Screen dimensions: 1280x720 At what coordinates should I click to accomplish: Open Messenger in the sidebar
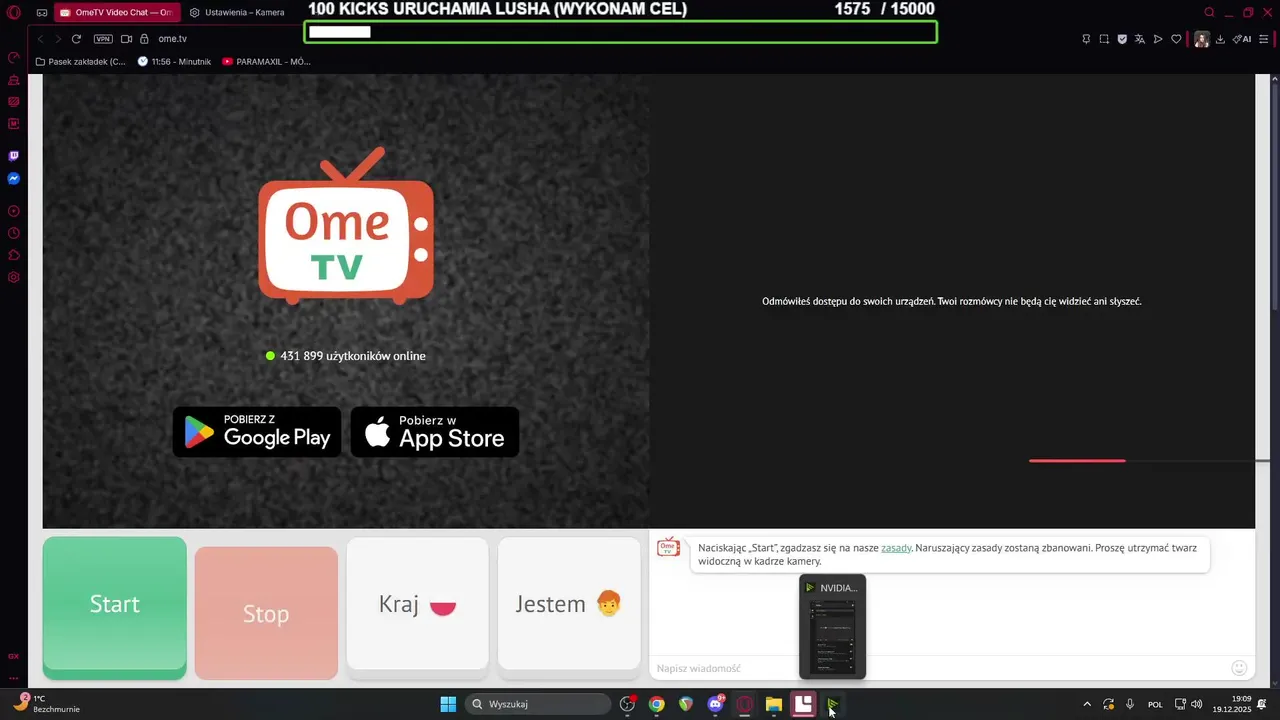click(14, 179)
